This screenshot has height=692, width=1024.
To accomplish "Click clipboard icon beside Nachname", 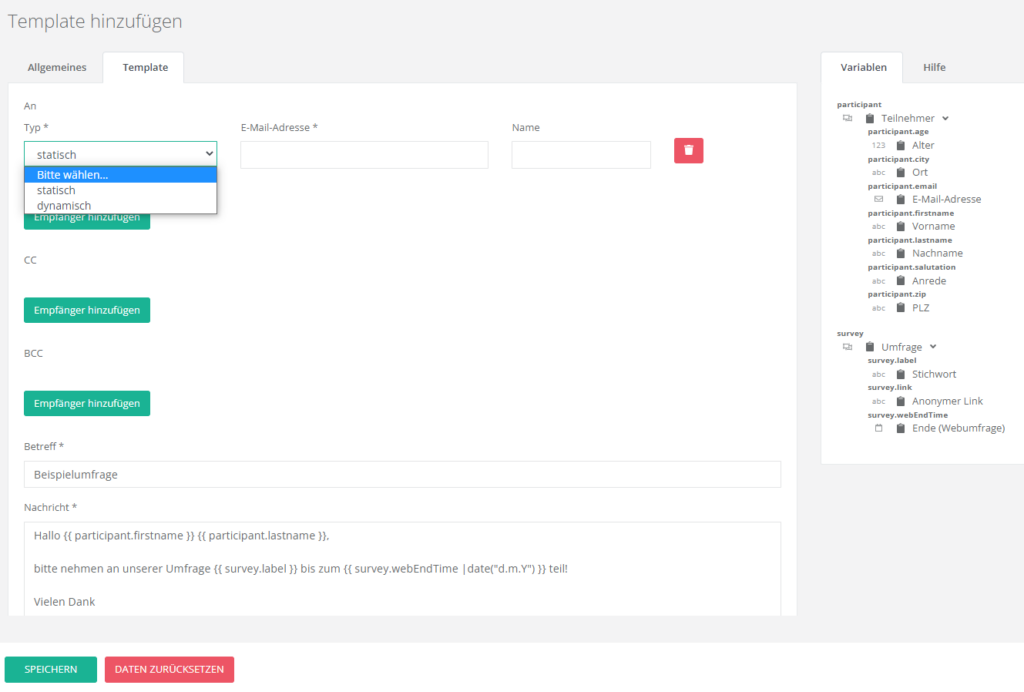I will pos(901,253).
